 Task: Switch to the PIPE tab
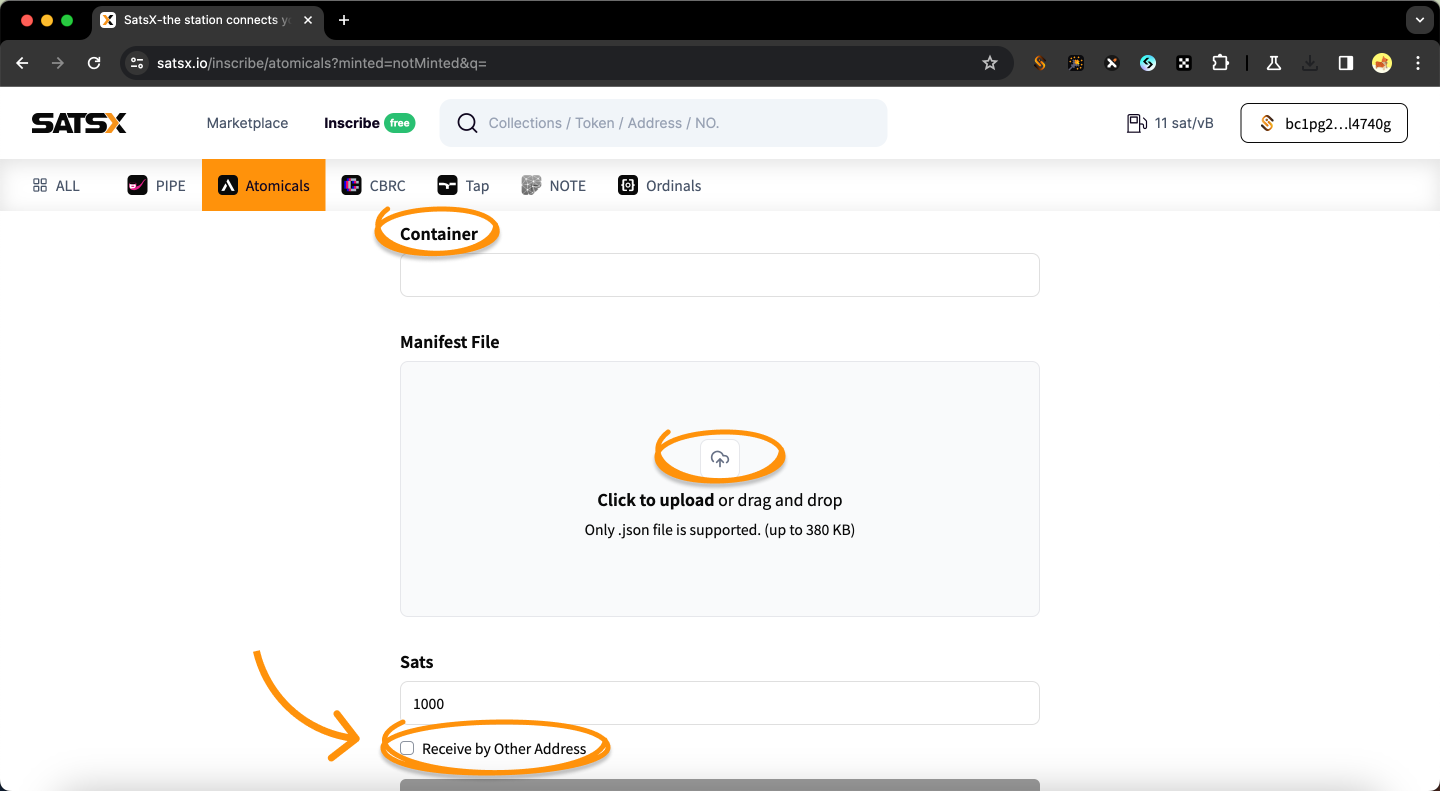157,185
